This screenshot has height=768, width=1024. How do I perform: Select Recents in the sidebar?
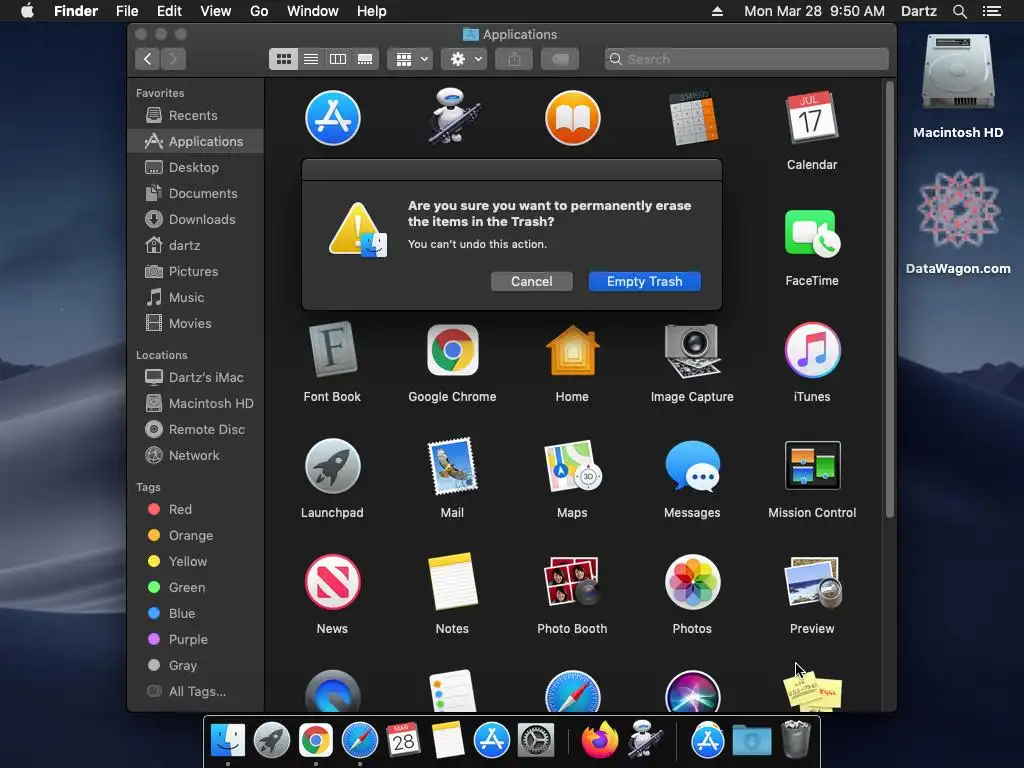[196, 116]
